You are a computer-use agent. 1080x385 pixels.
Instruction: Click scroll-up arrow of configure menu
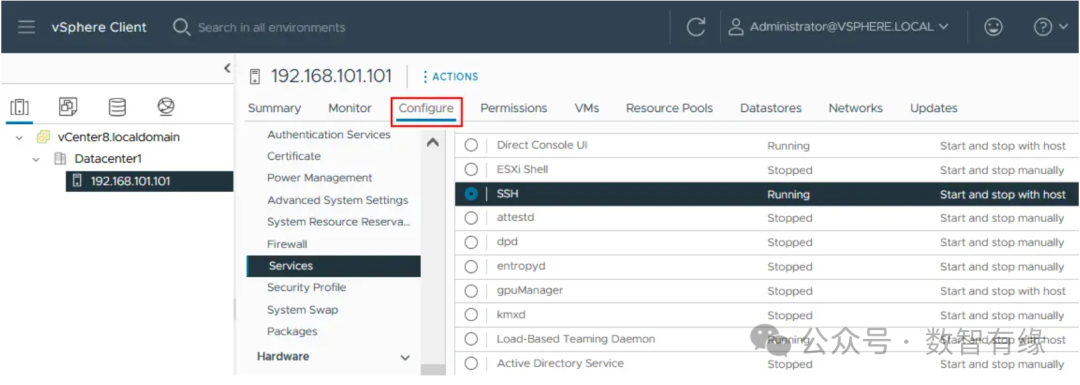(433, 143)
